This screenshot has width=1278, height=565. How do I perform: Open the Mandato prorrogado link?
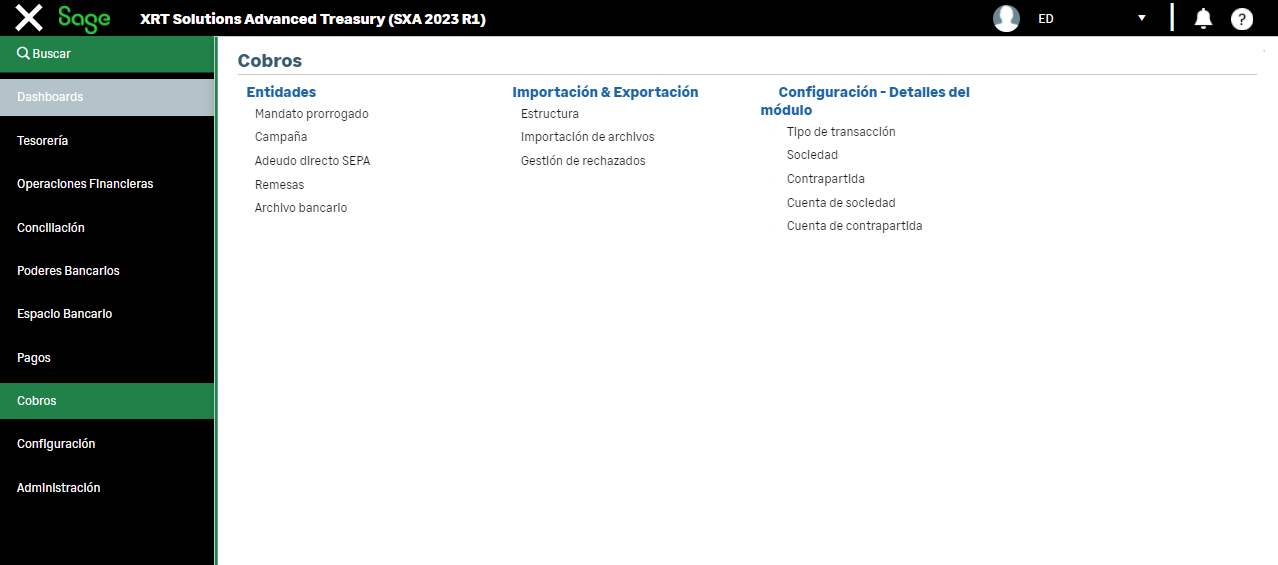coord(311,114)
